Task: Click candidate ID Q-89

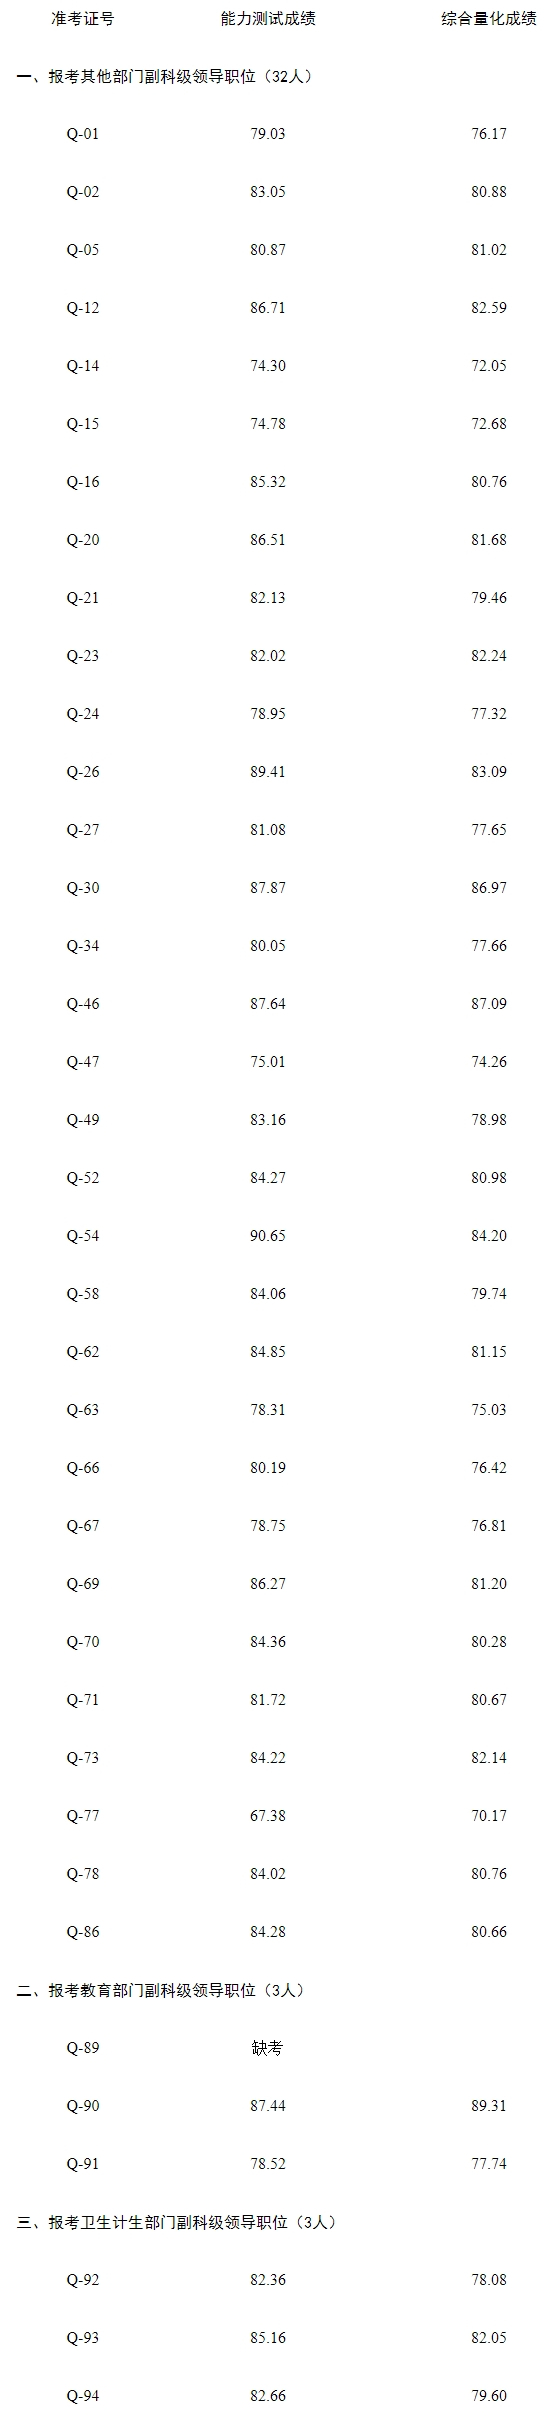Action: point(83,2048)
